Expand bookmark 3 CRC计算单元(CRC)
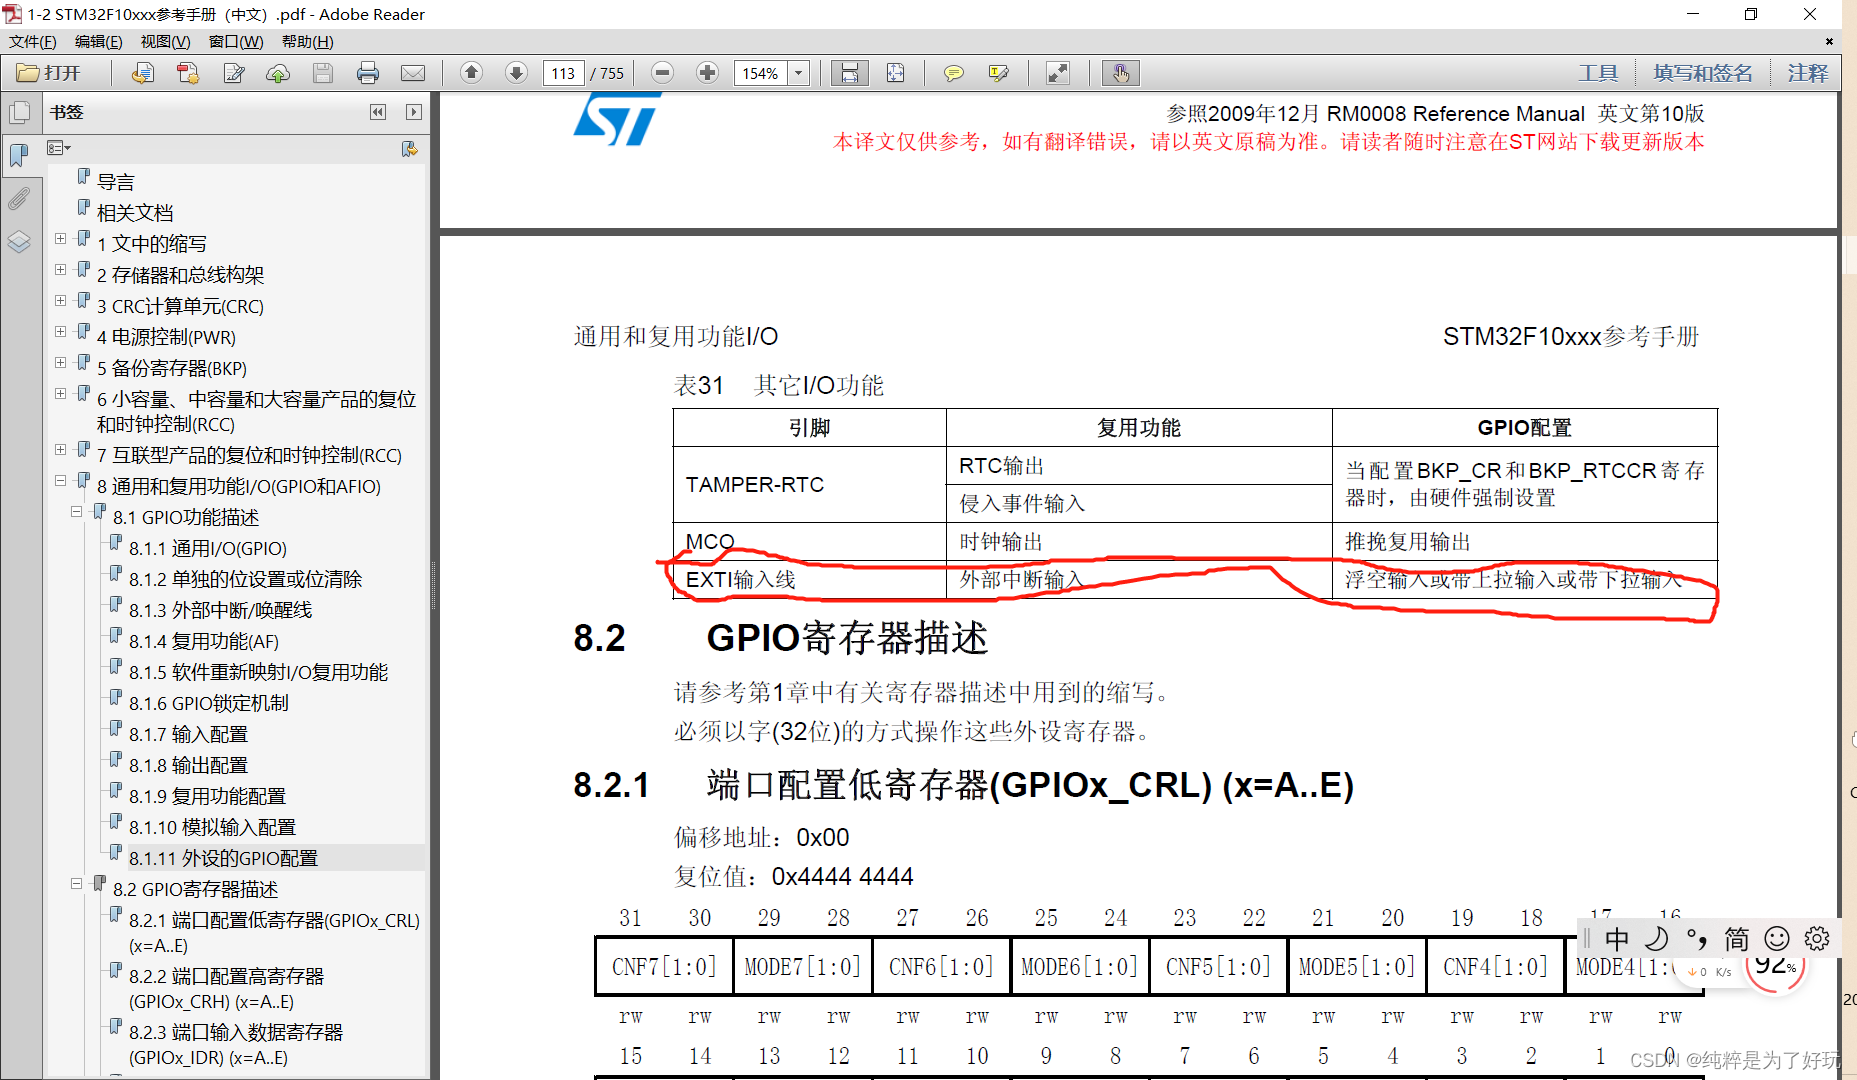Viewport: 1857px width, 1080px height. click(x=61, y=300)
